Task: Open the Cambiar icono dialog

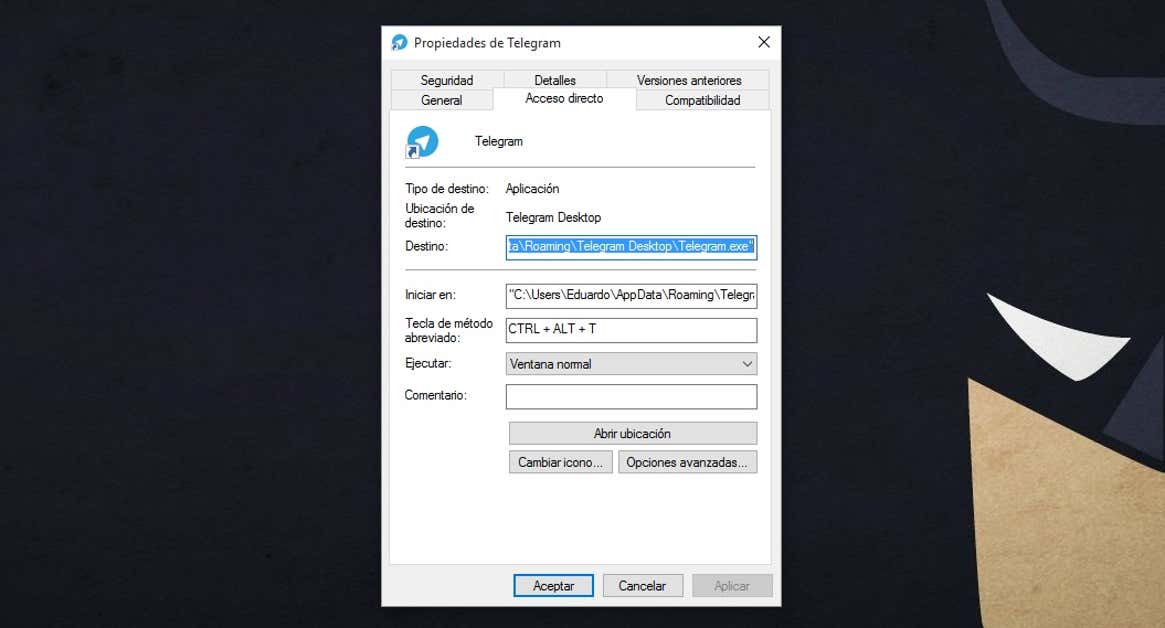Action: [x=560, y=462]
